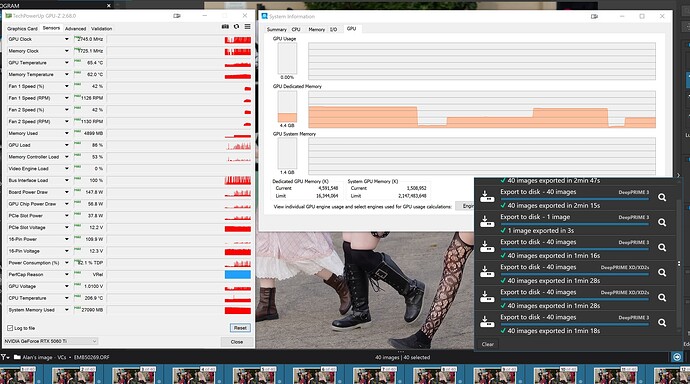Click '1 image exported in 3s' text

540,230
